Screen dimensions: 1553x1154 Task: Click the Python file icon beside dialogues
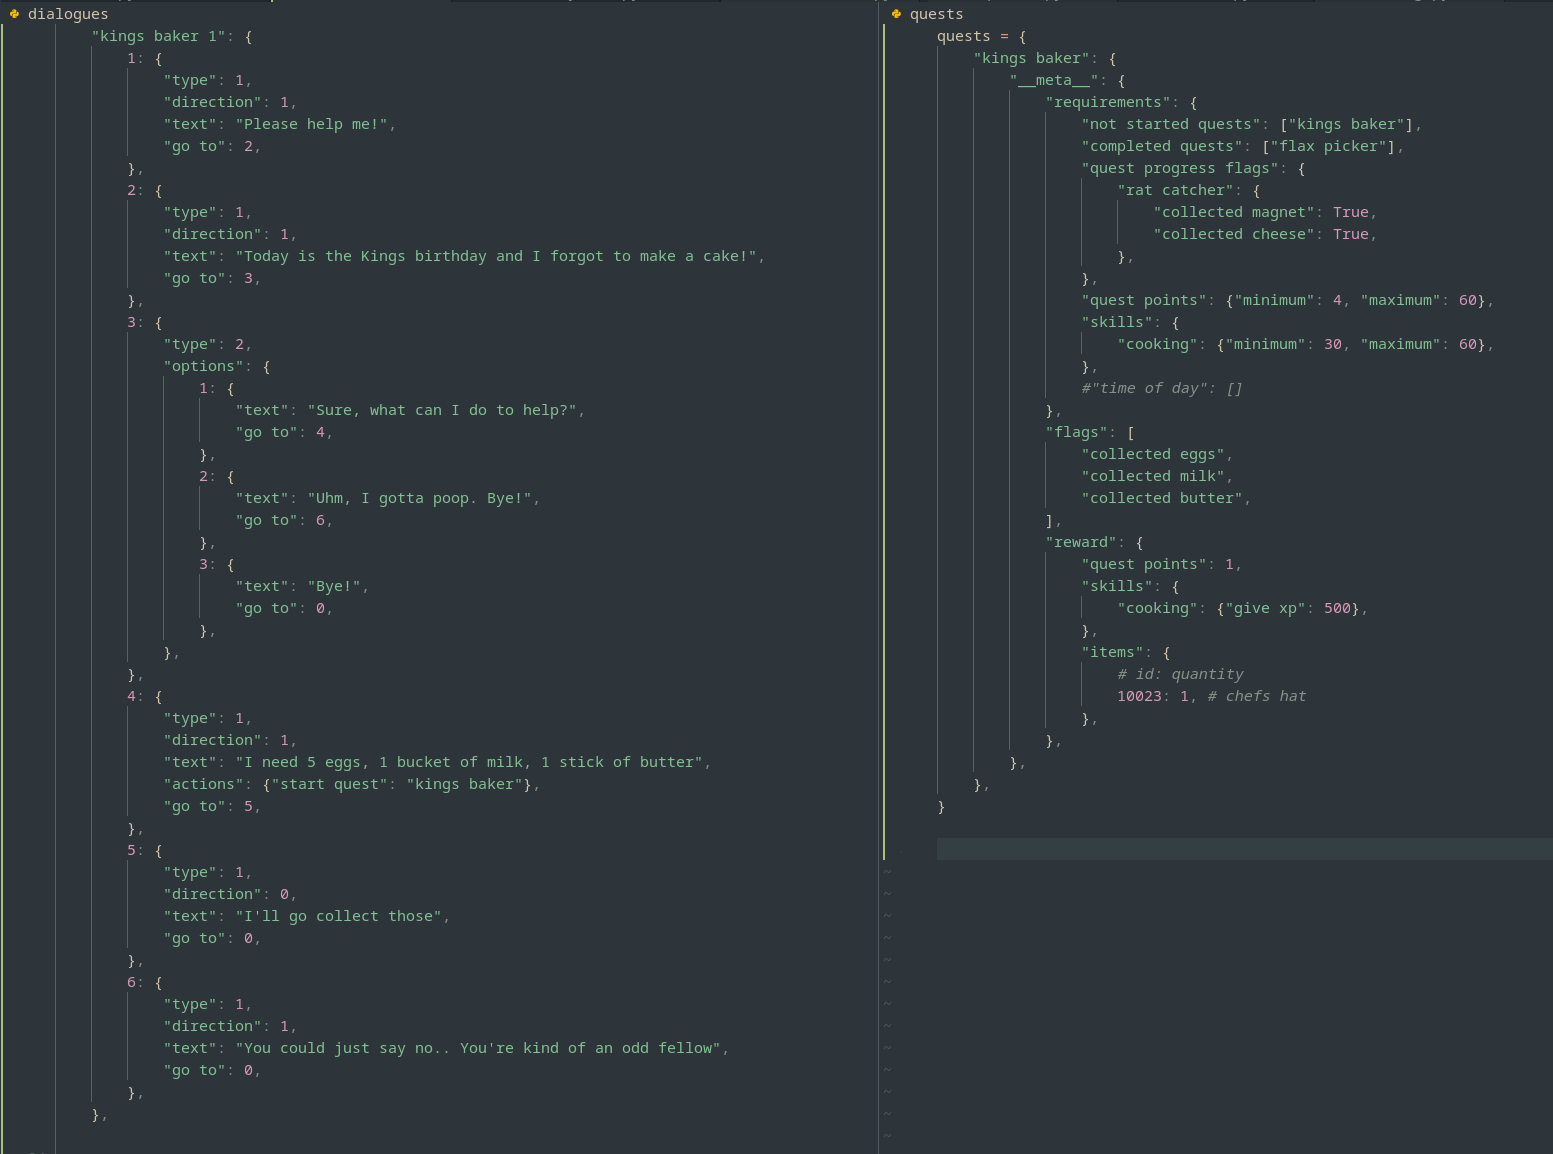click(14, 14)
